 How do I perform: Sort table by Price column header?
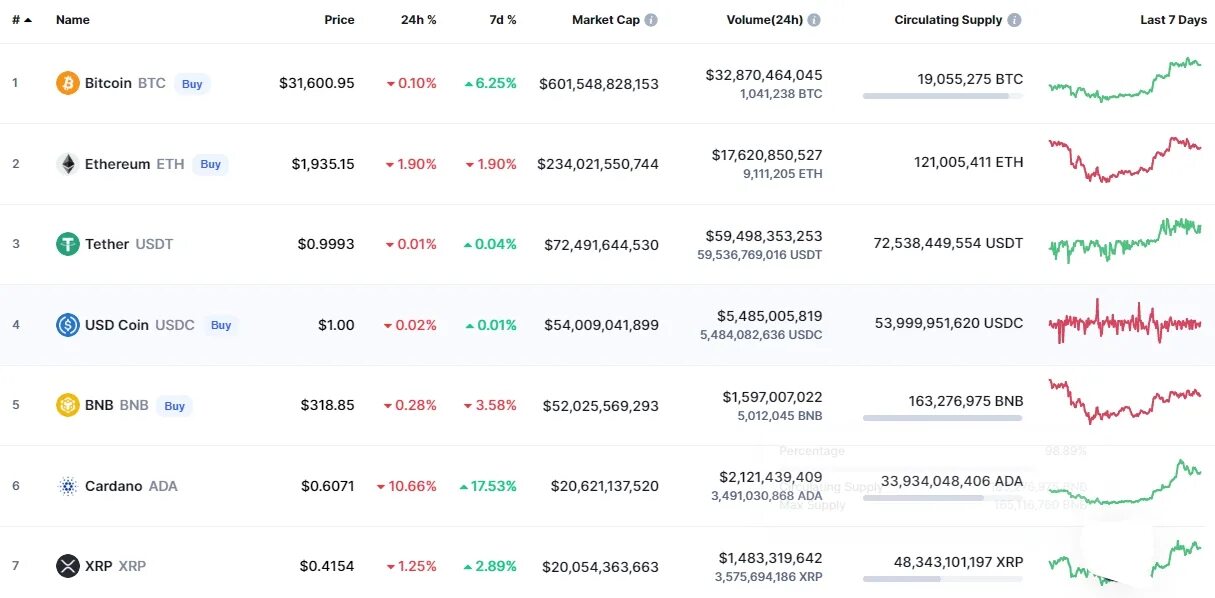click(x=339, y=20)
